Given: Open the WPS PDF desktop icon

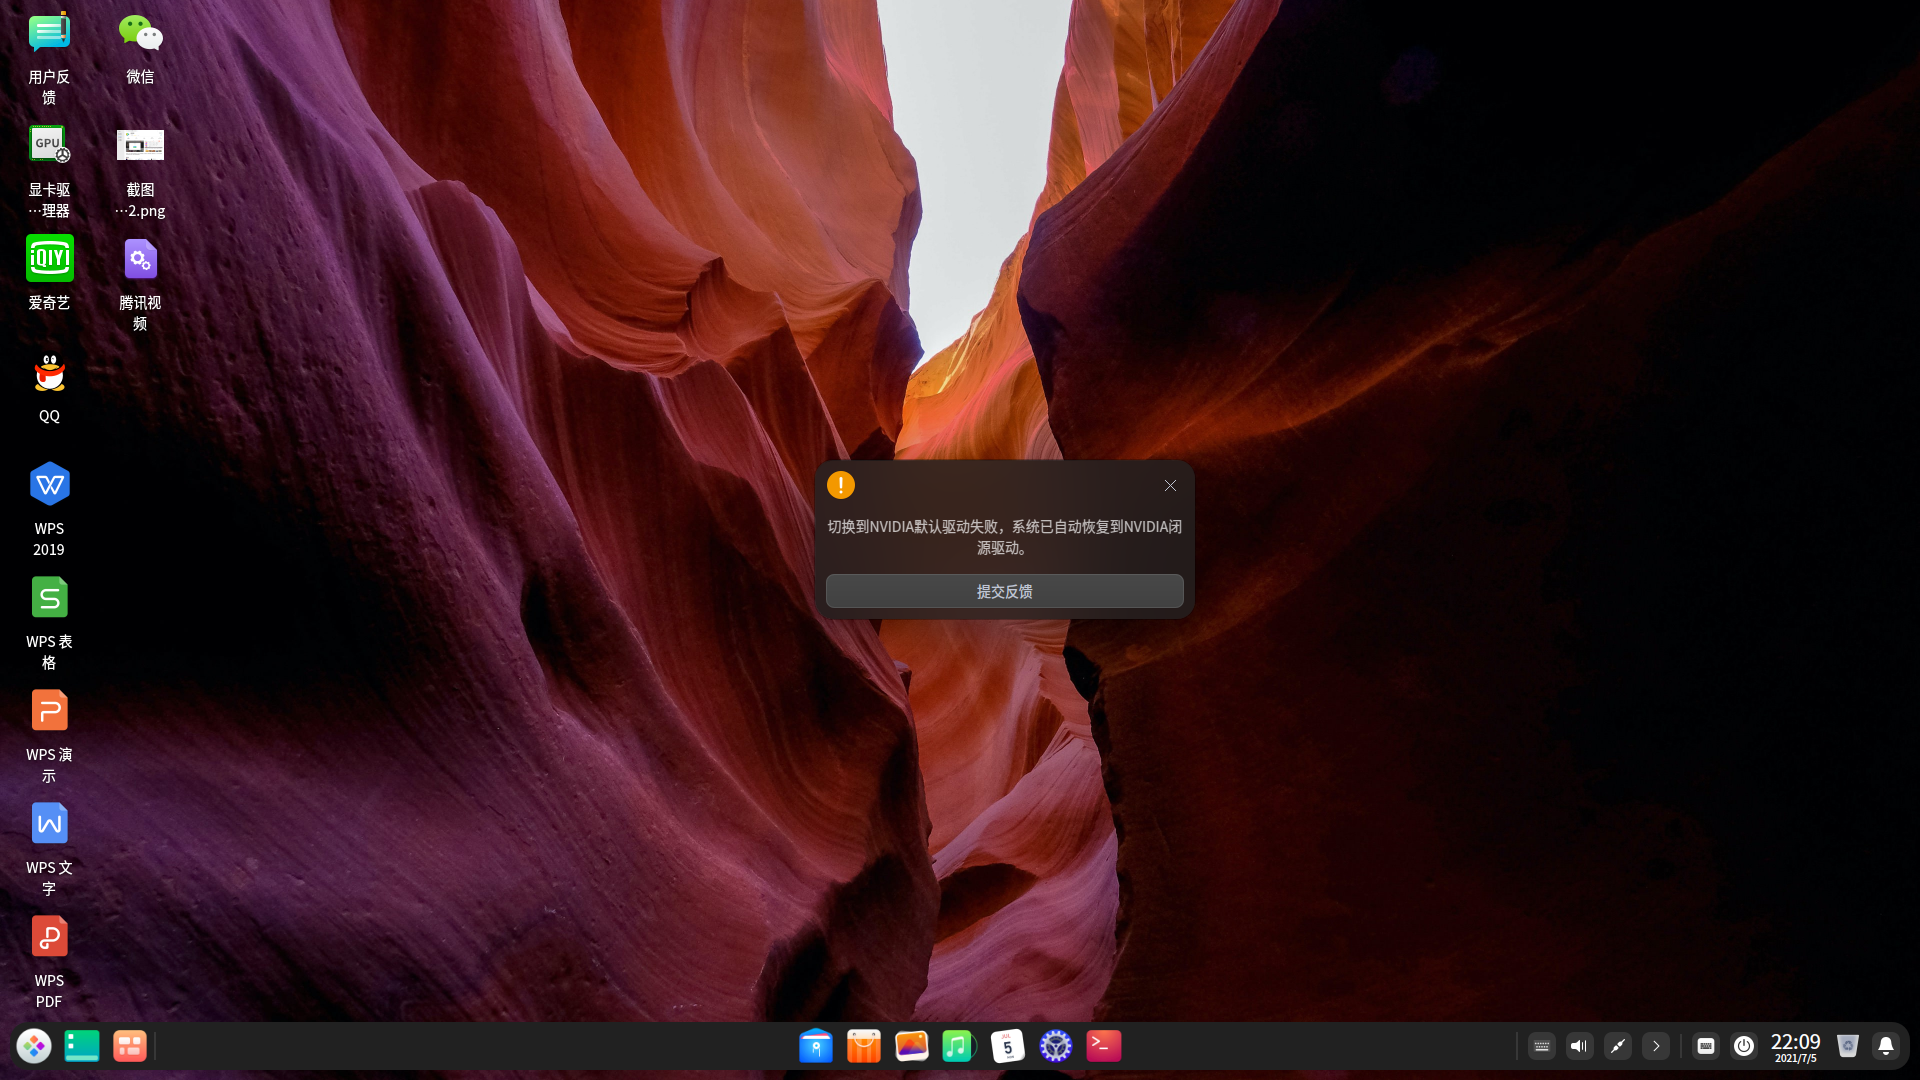Looking at the screenshot, I should pyautogui.click(x=49, y=938).
